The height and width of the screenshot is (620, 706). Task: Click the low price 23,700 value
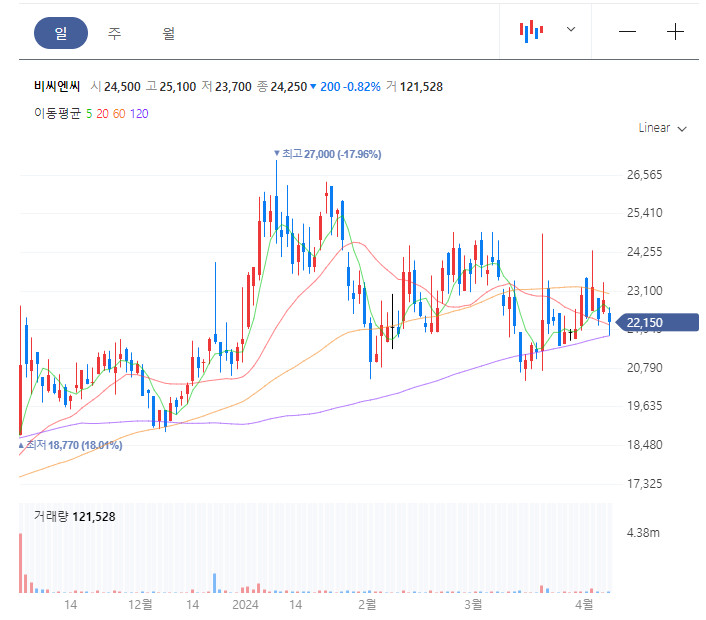(233, 87)
